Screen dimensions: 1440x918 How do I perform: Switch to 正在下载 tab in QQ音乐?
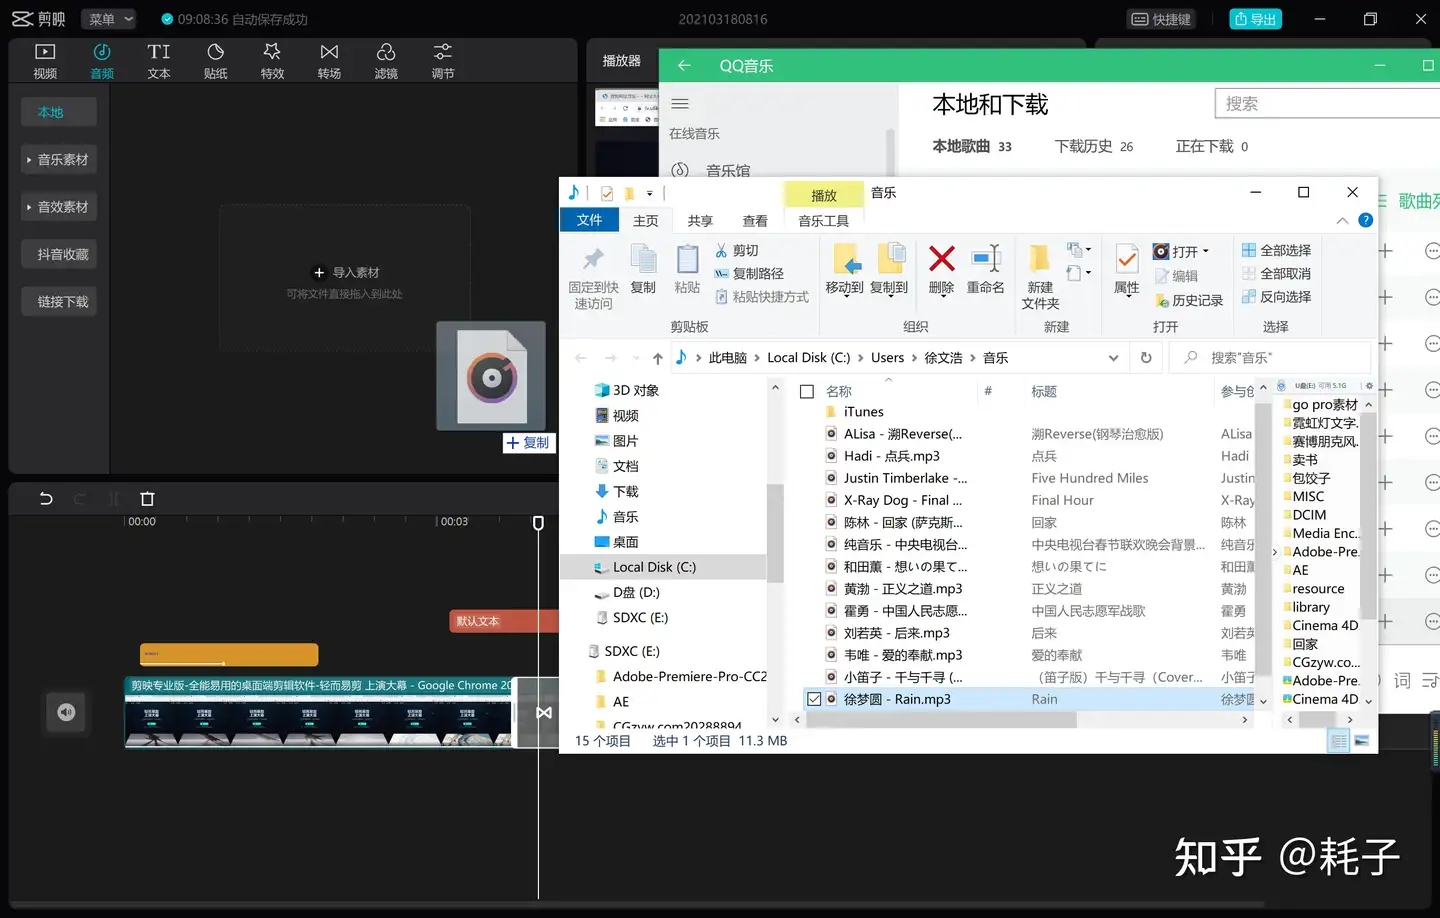[x=1211, y=146]
